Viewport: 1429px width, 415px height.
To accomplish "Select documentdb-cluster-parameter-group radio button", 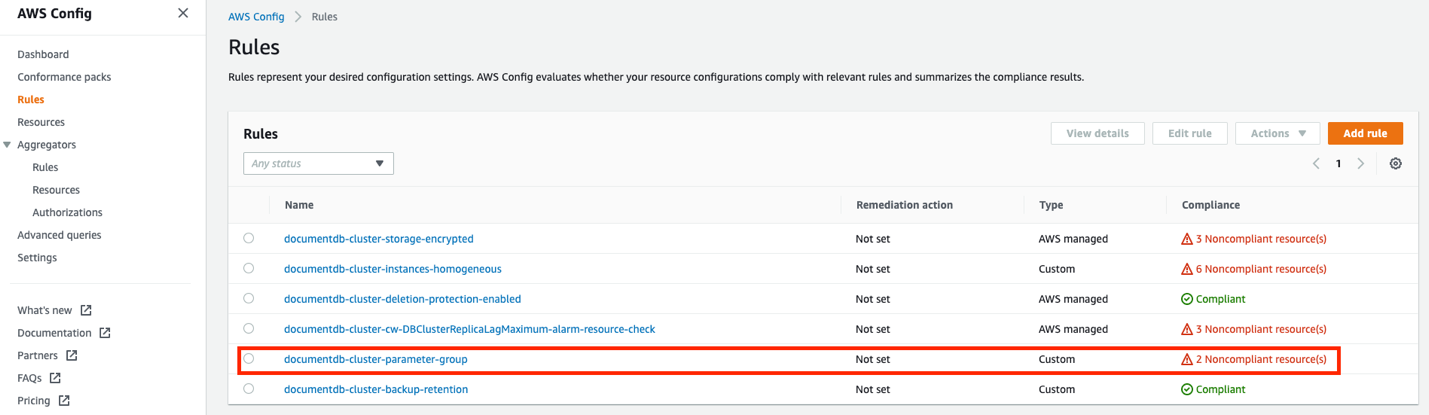I will pyautogui.click(x=249, y=359).
